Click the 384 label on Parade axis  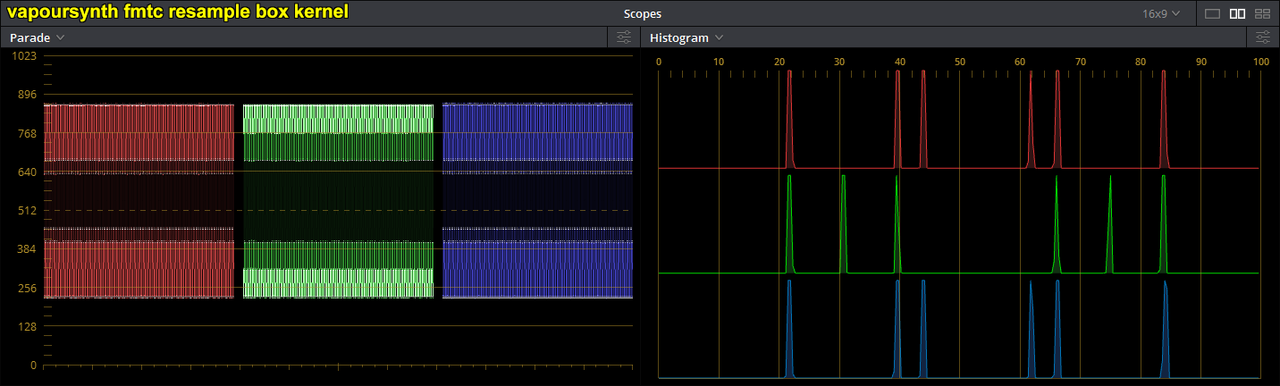(x=27, y=250)
